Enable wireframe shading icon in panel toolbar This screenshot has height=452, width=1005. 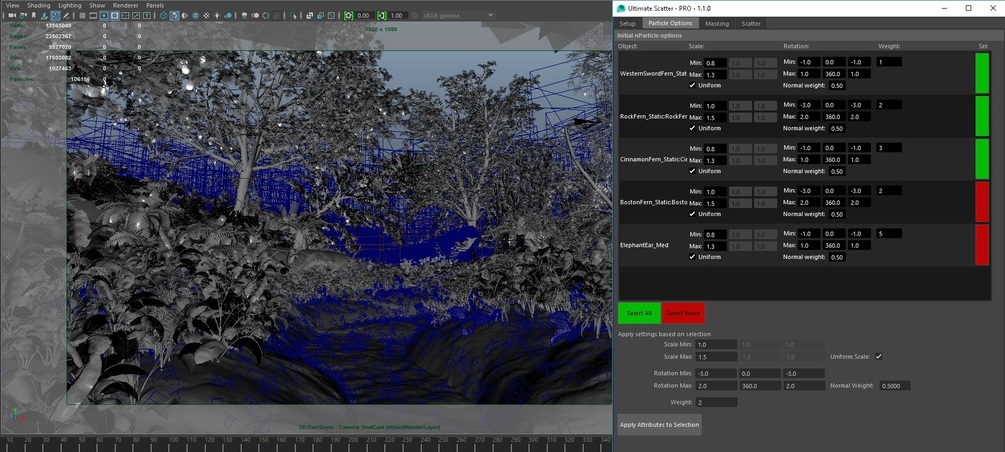coord(163,16)
